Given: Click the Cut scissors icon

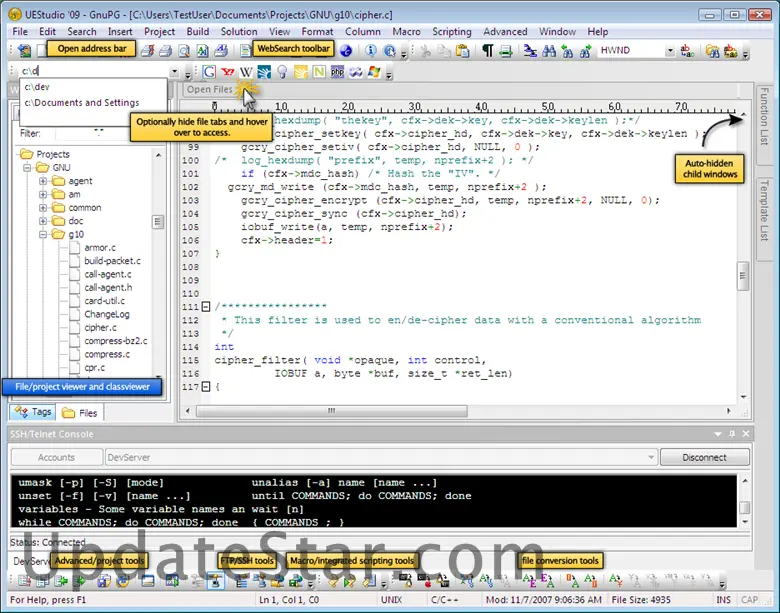Looking at the screenshot, I should (x=426, y=50).
